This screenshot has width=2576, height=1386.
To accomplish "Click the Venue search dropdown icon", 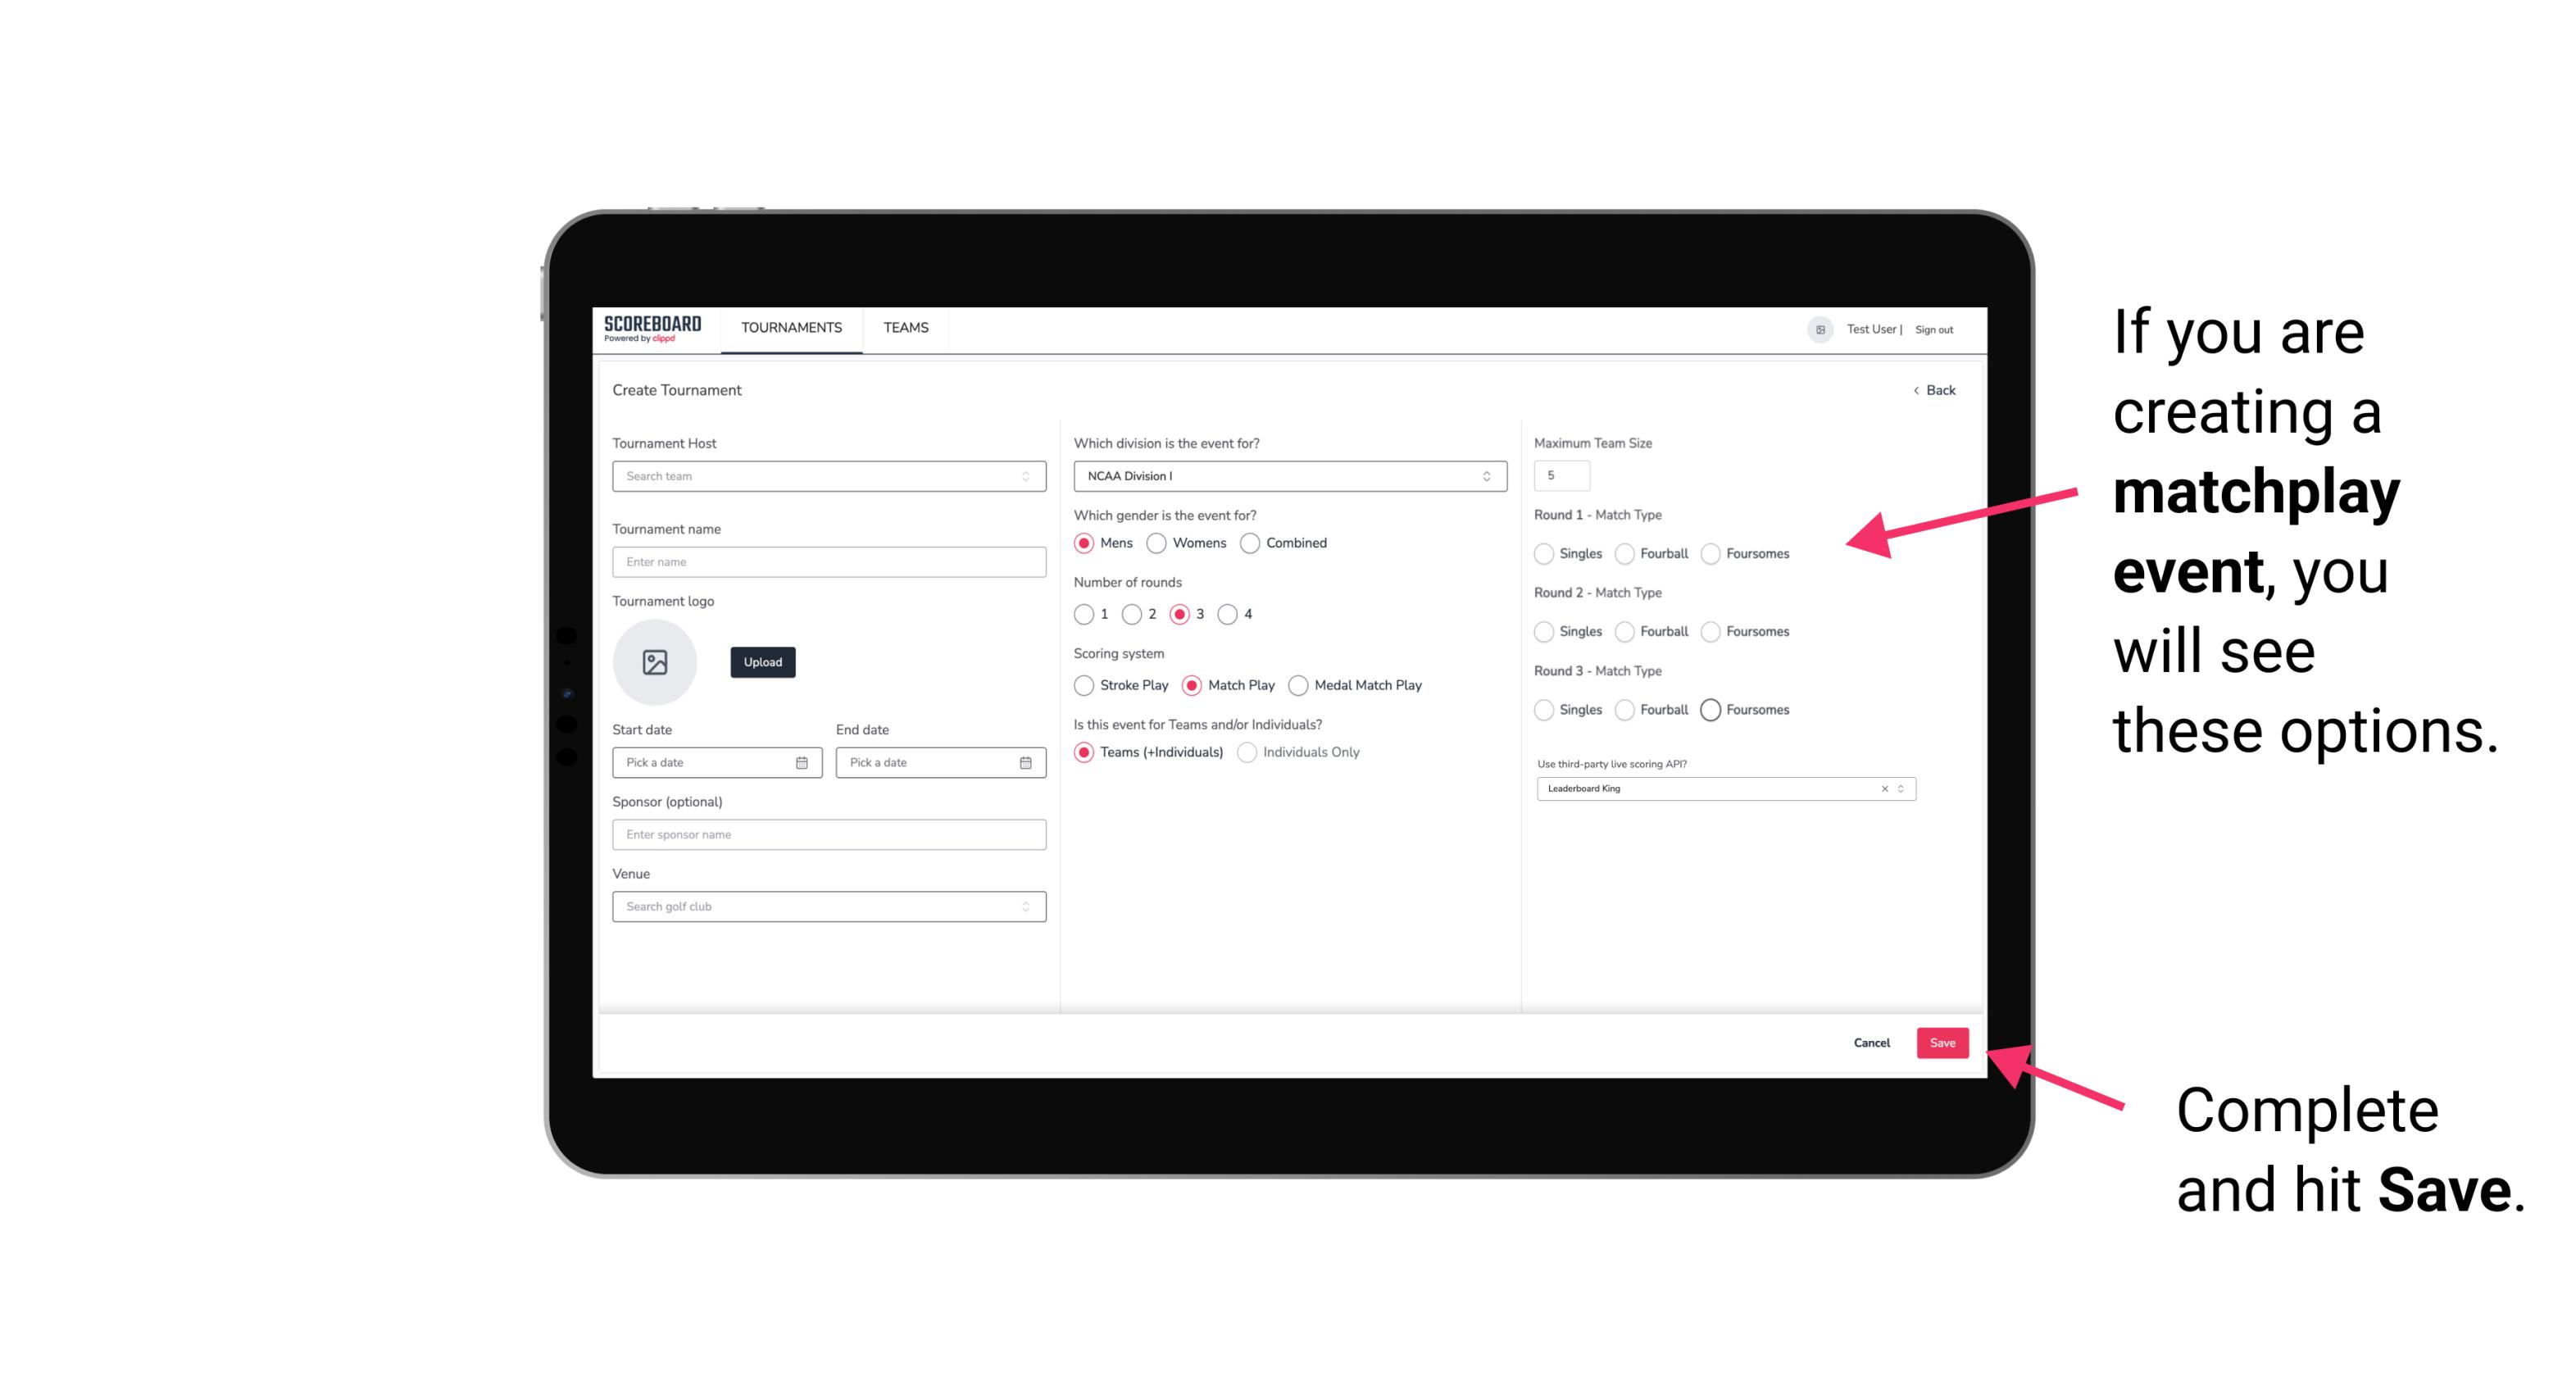I will [1025, 907].
